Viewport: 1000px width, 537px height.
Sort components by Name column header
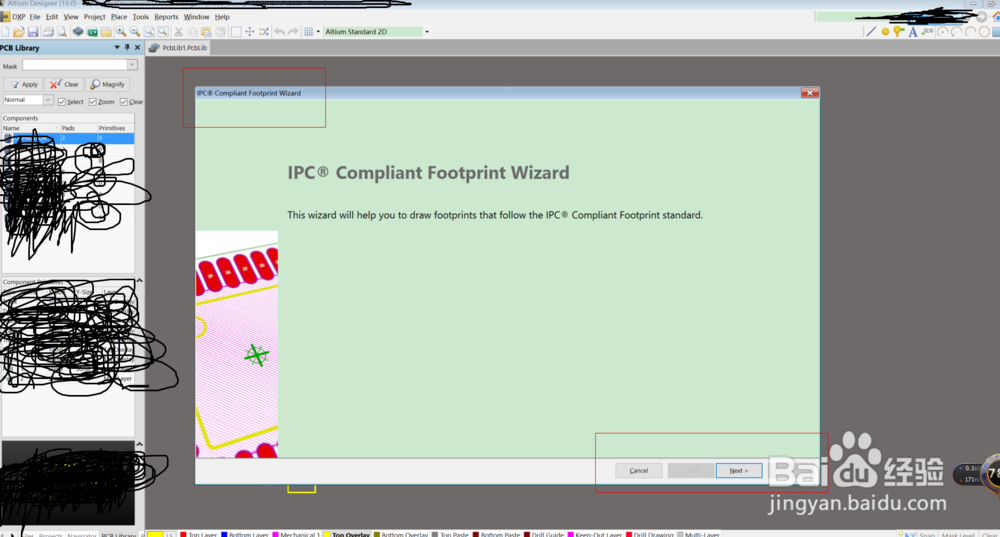tap(29, 128)
